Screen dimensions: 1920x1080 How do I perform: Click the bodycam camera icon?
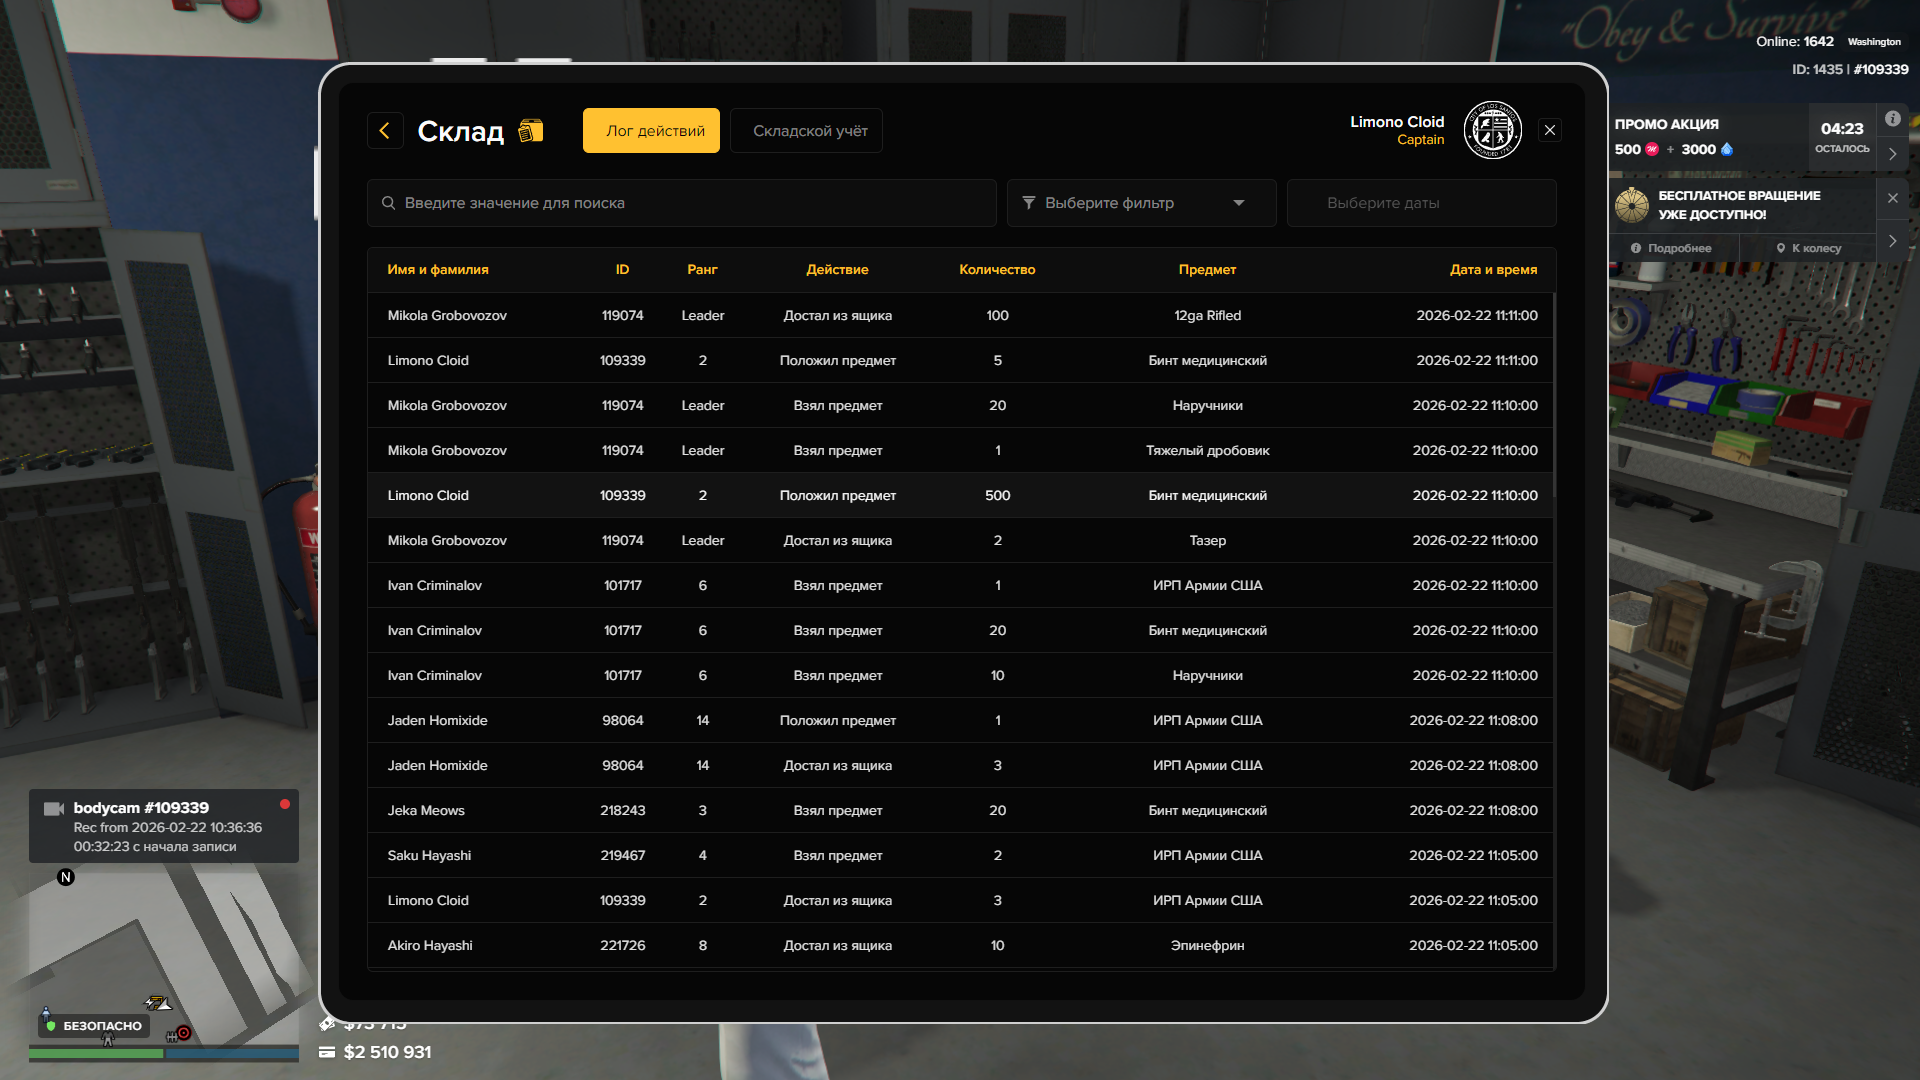click(x=54, y=808)
